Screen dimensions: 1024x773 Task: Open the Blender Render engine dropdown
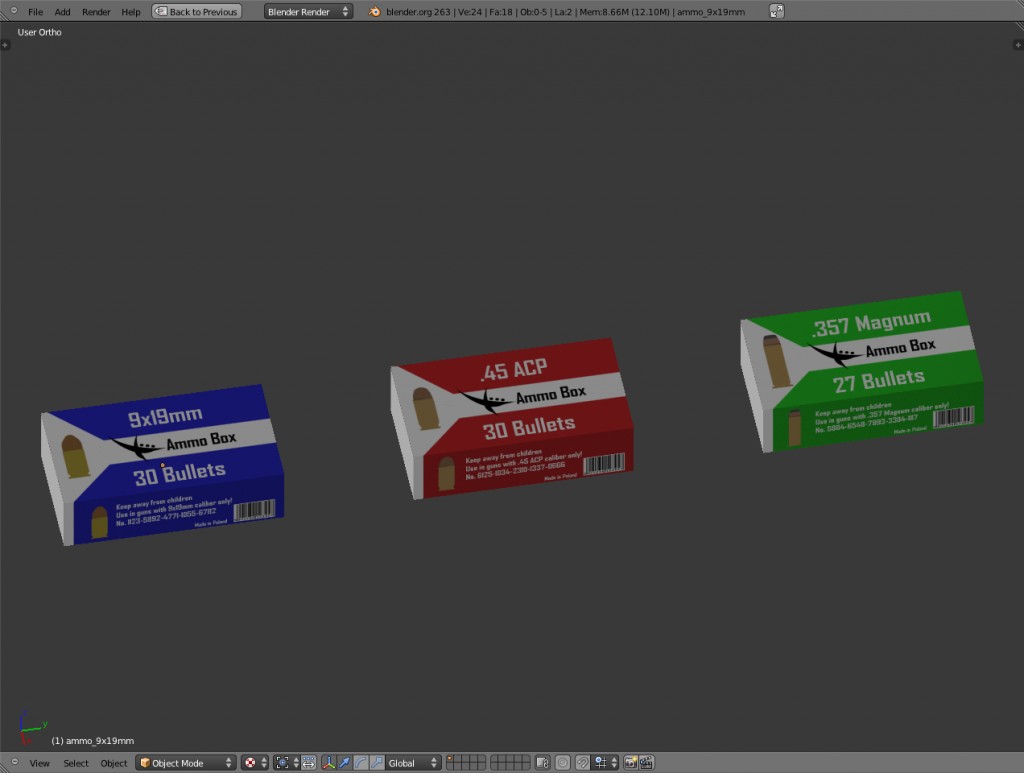tap(308, 12)
